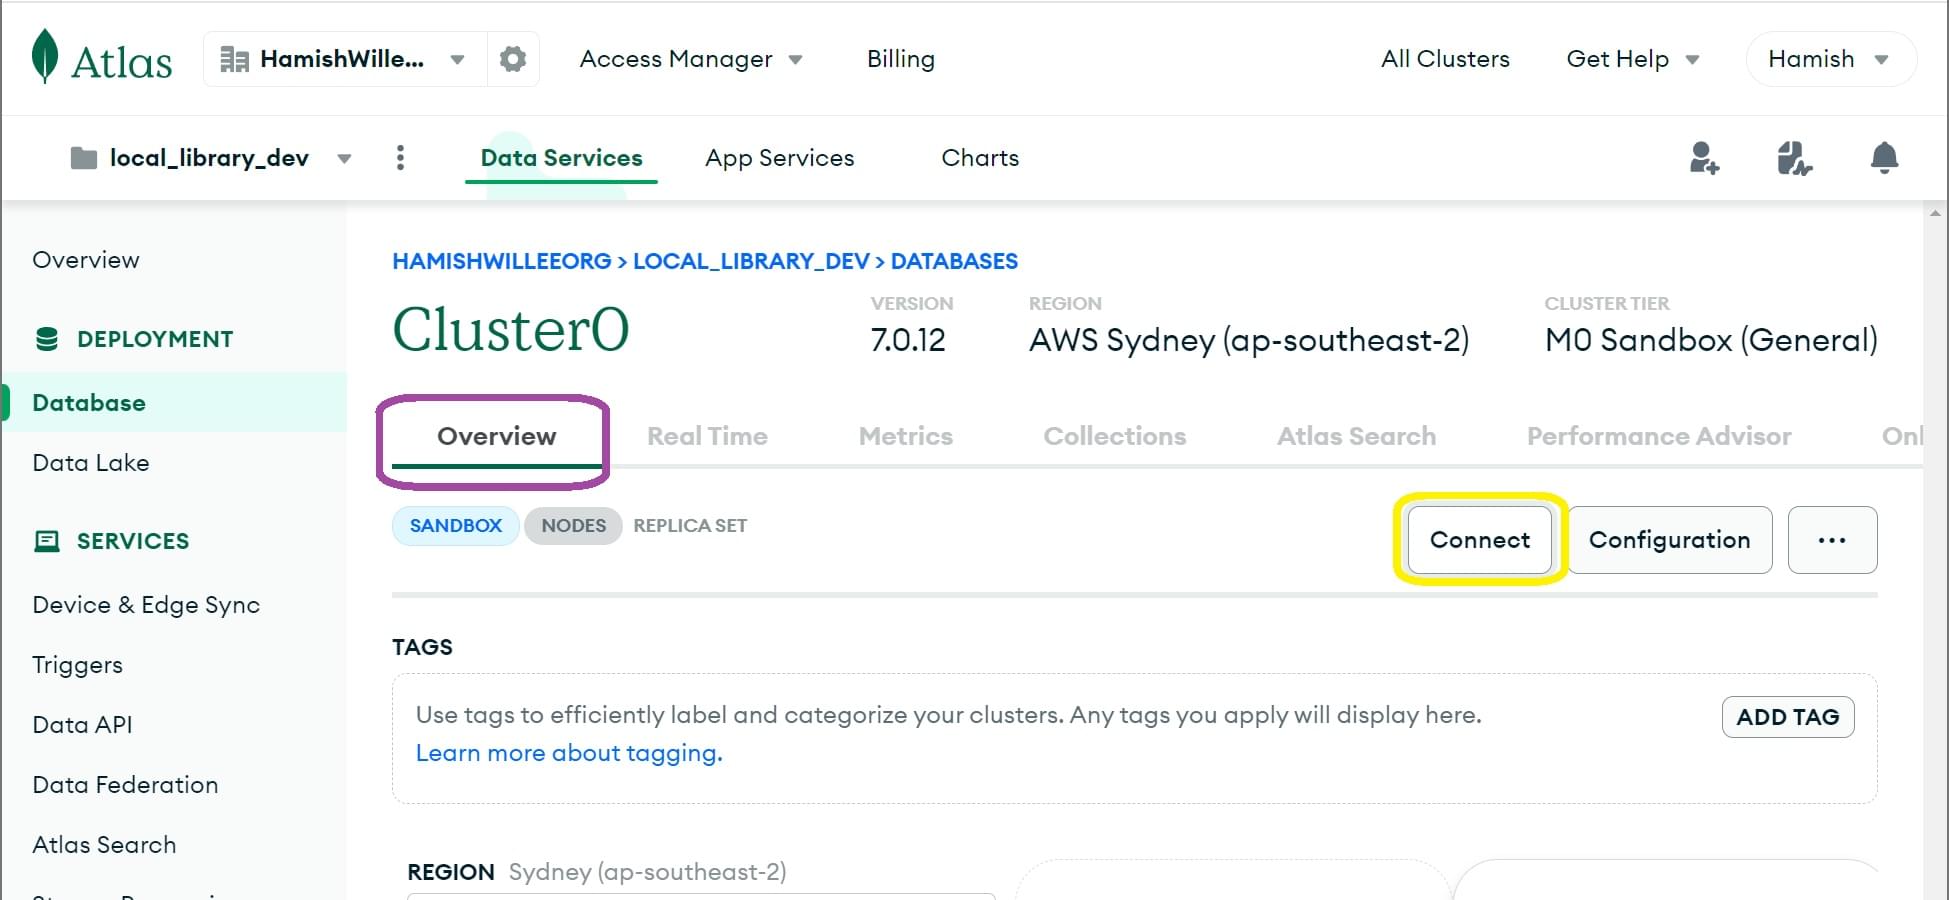
Task: Click the Services panel icon
Action: 44,540
